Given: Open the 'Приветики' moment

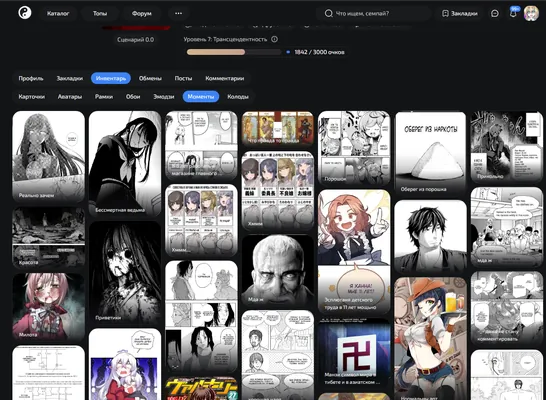Looking at the screenshot, I should (125, 273).
